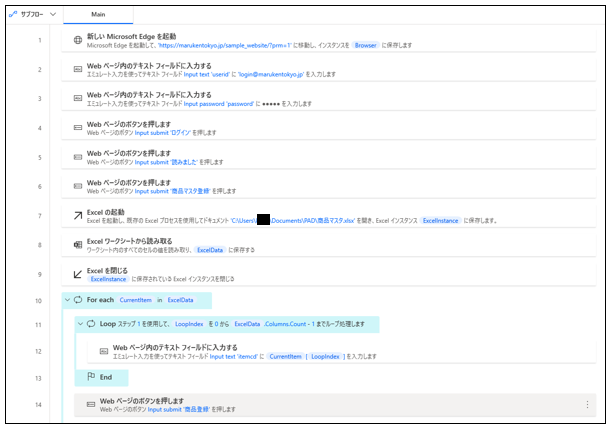Select line number 10 in the gutter

(x=38, y=301)
